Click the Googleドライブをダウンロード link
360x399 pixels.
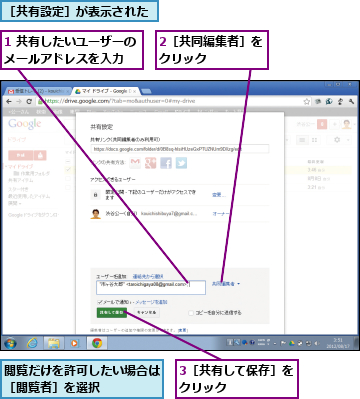33,215
